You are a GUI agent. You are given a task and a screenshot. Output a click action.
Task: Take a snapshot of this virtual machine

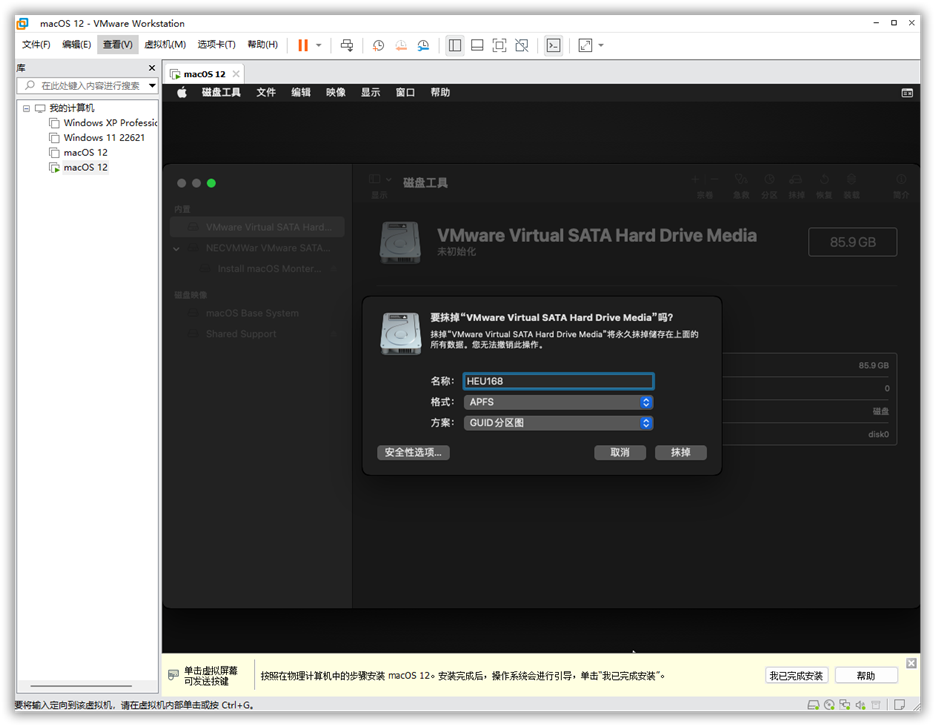tap(378, 45)
